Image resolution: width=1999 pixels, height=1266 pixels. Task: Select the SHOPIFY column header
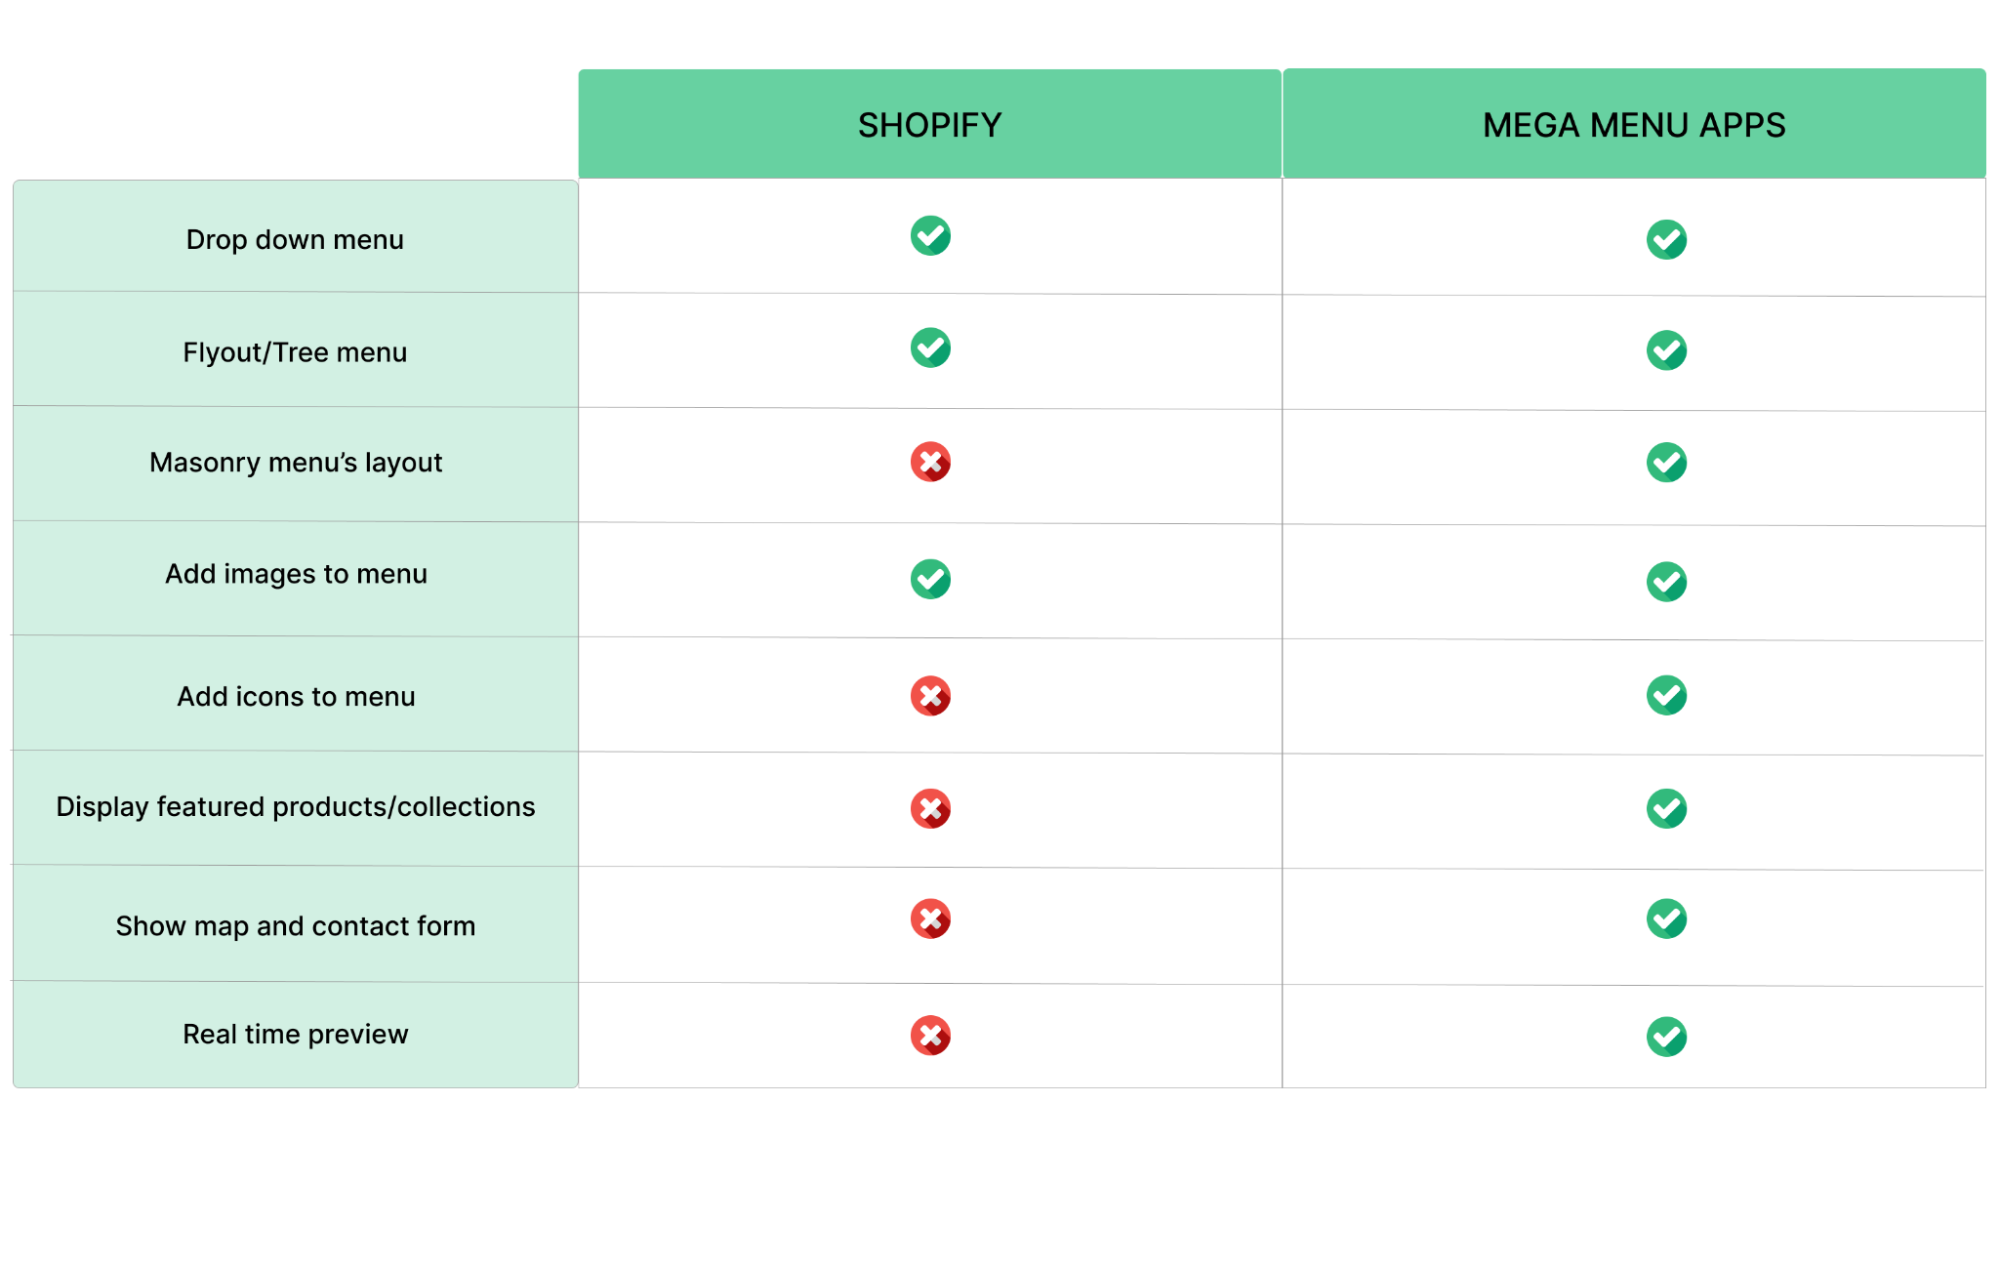[929, 125]
